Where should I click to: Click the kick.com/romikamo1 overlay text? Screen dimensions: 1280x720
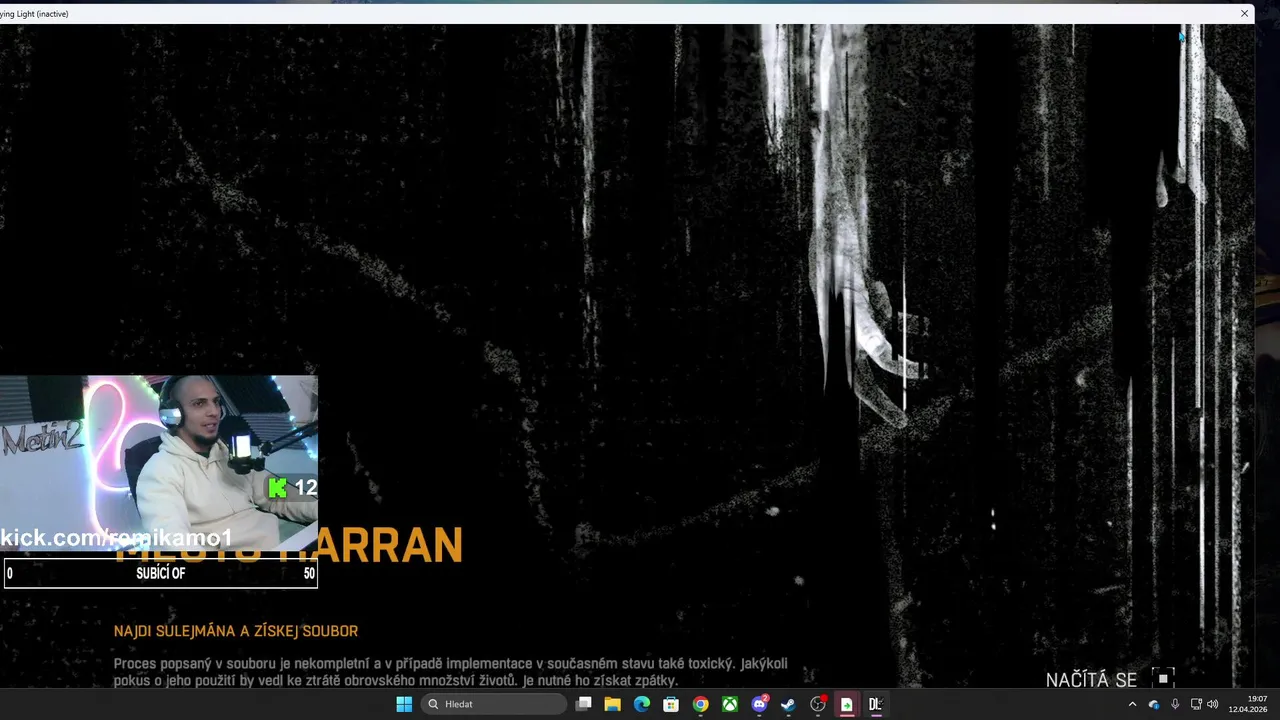click(116, 538)
